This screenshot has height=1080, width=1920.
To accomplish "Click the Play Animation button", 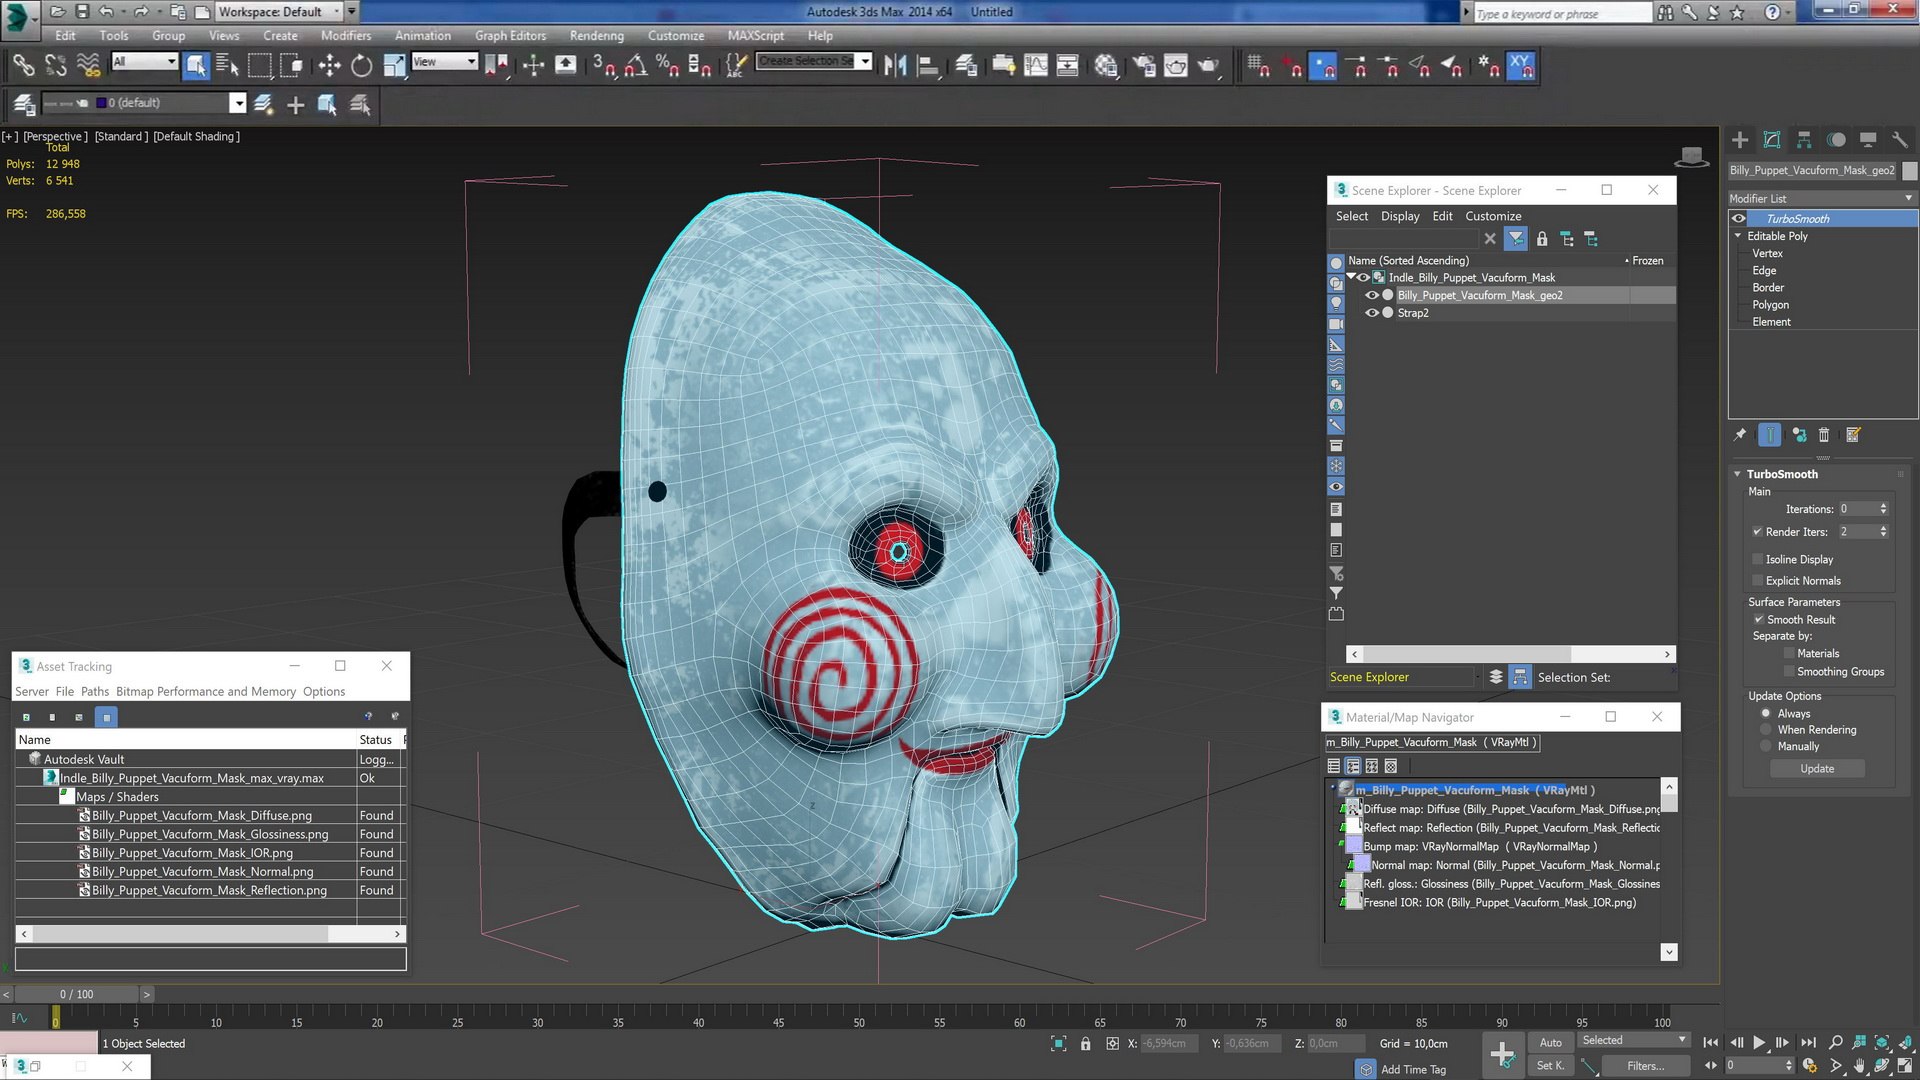I will pyautogui.click(x=1759, y=1042).
